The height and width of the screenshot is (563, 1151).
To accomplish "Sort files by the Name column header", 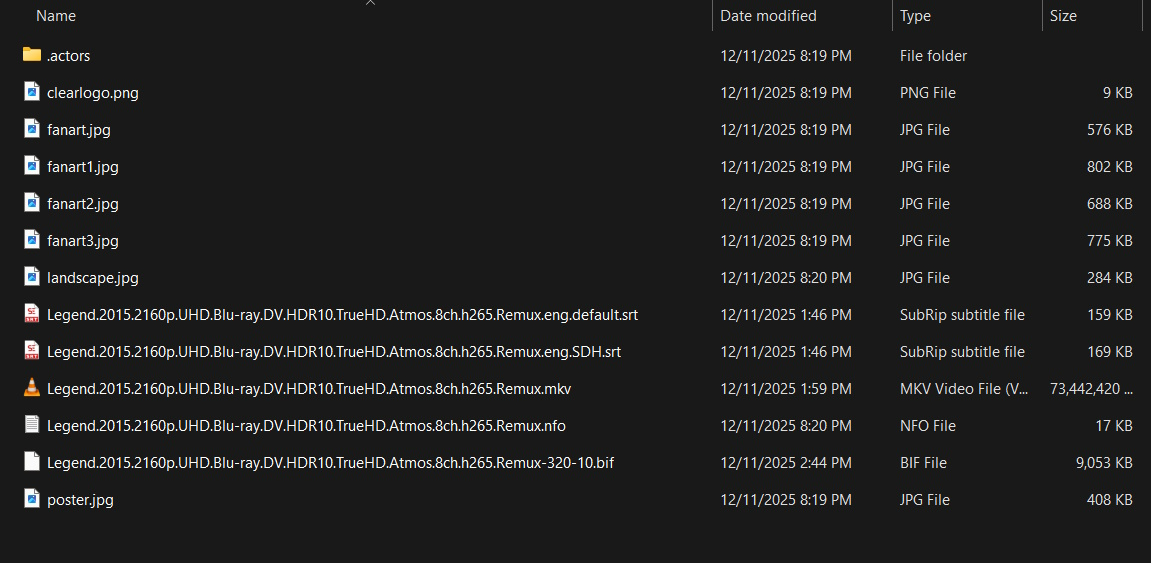I will (56, 16).
